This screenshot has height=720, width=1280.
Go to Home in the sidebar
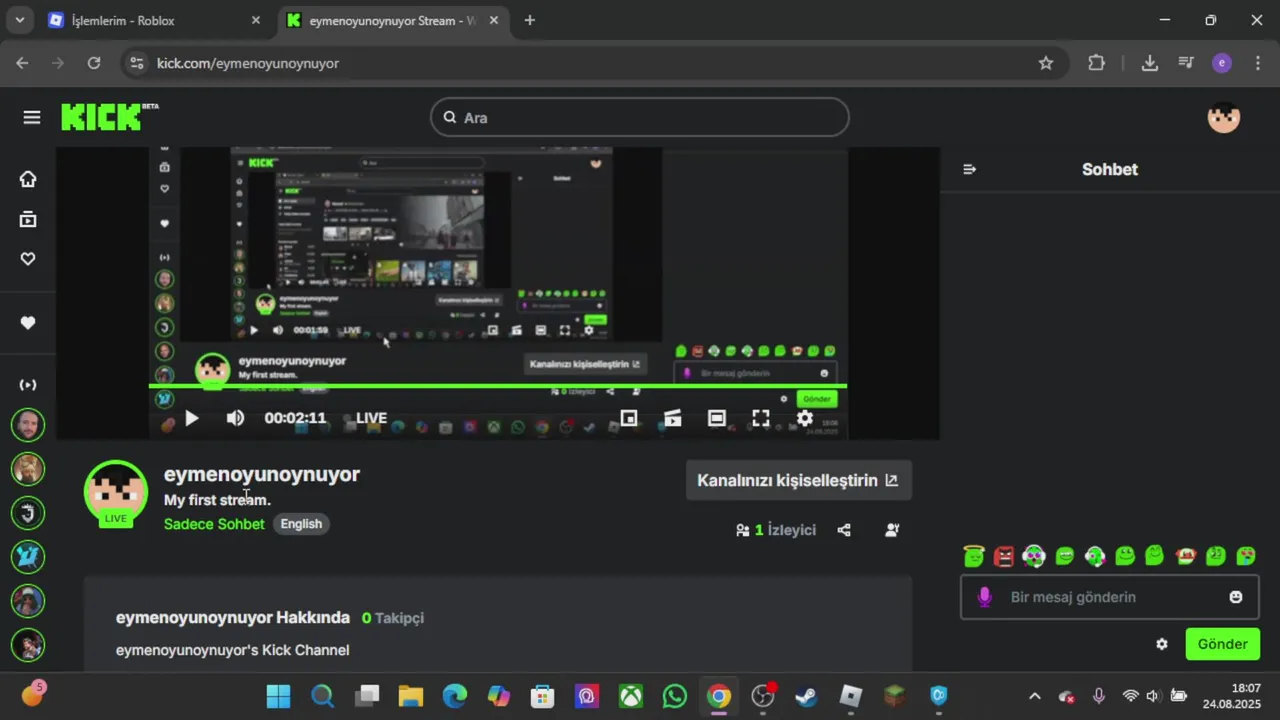pyautogui.click(x=28, y=179)
